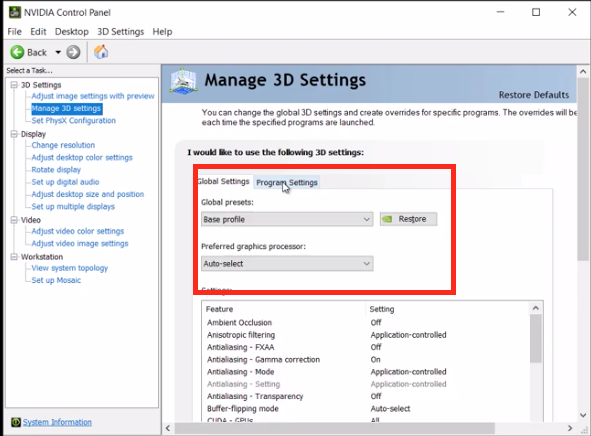
Task: Open Adjust desktop color settings
Action: 82,158
